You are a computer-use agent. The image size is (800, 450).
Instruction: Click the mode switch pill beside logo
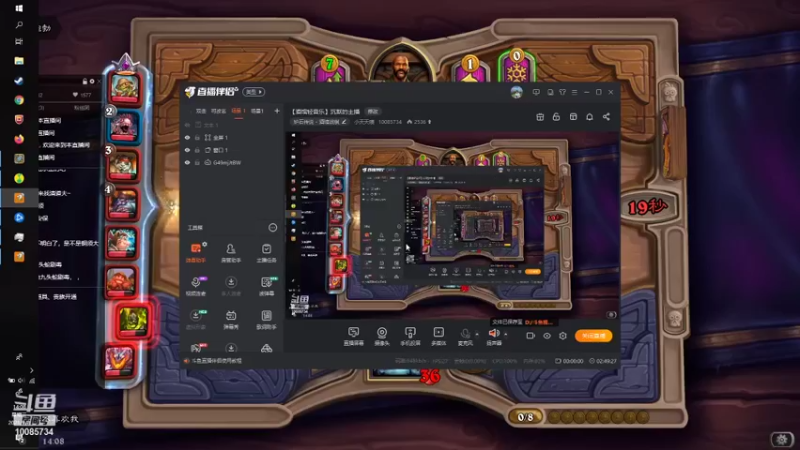coord(254,92)
